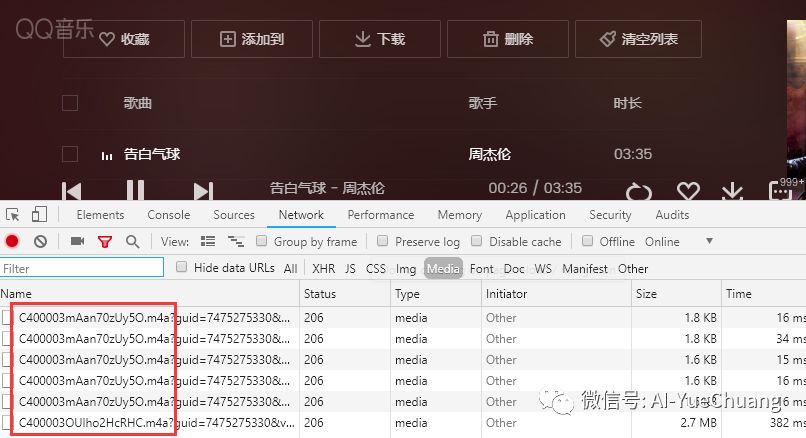
Task: Sort by the Name column header
Action: 150,294
